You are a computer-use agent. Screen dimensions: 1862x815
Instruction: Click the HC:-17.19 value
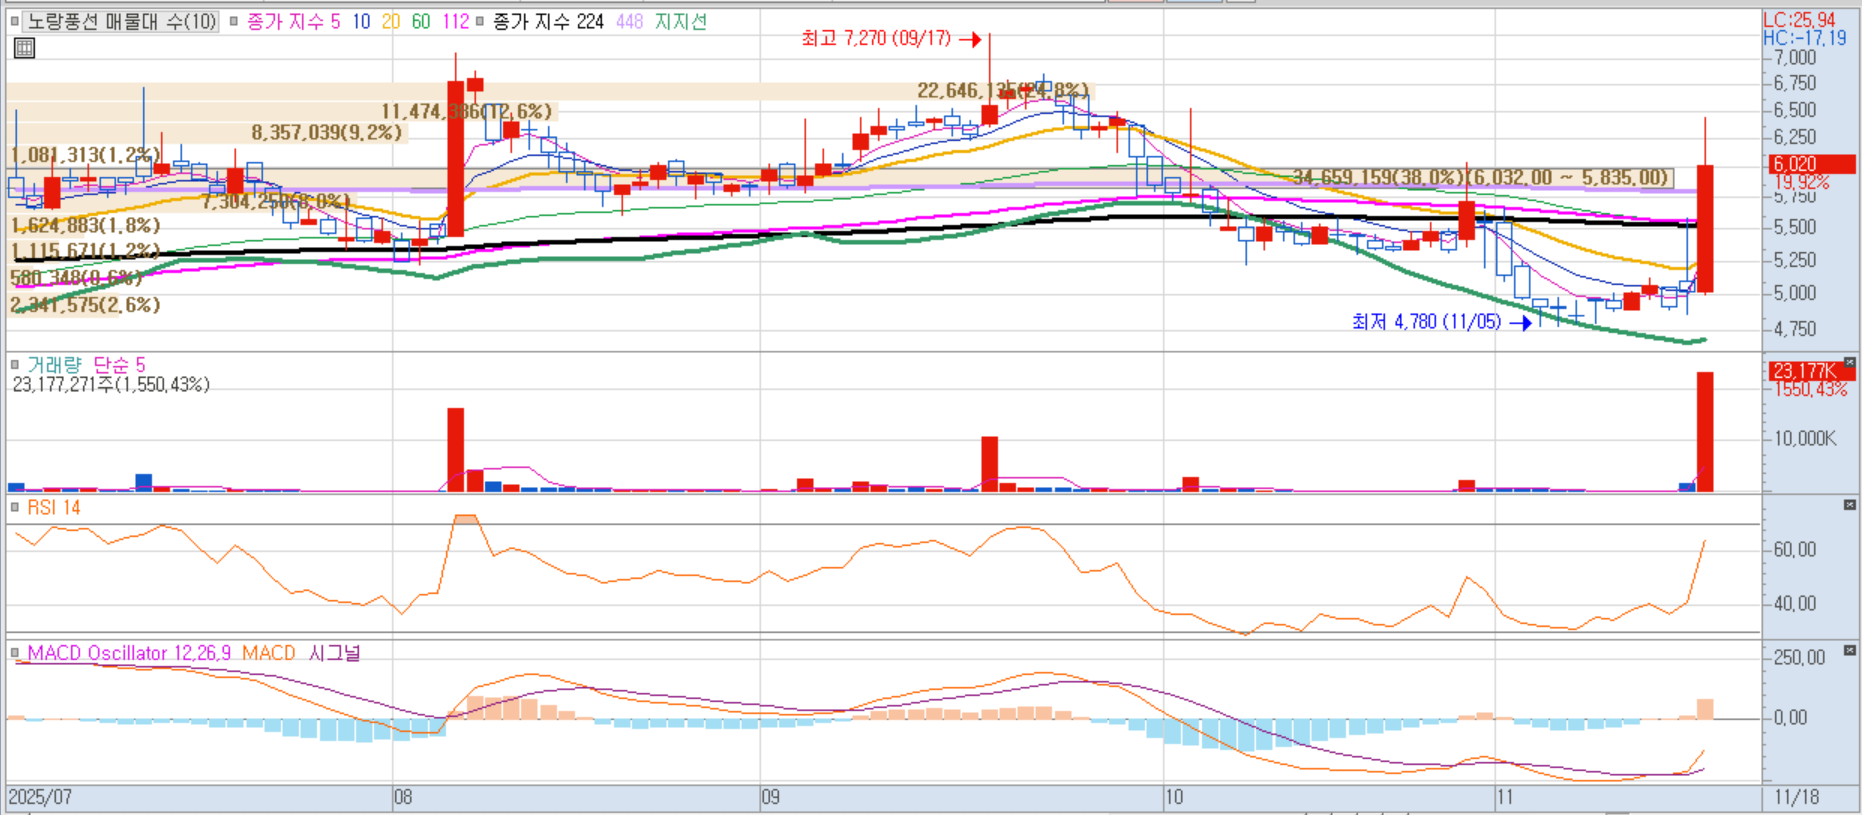(x=1805, y=38)
